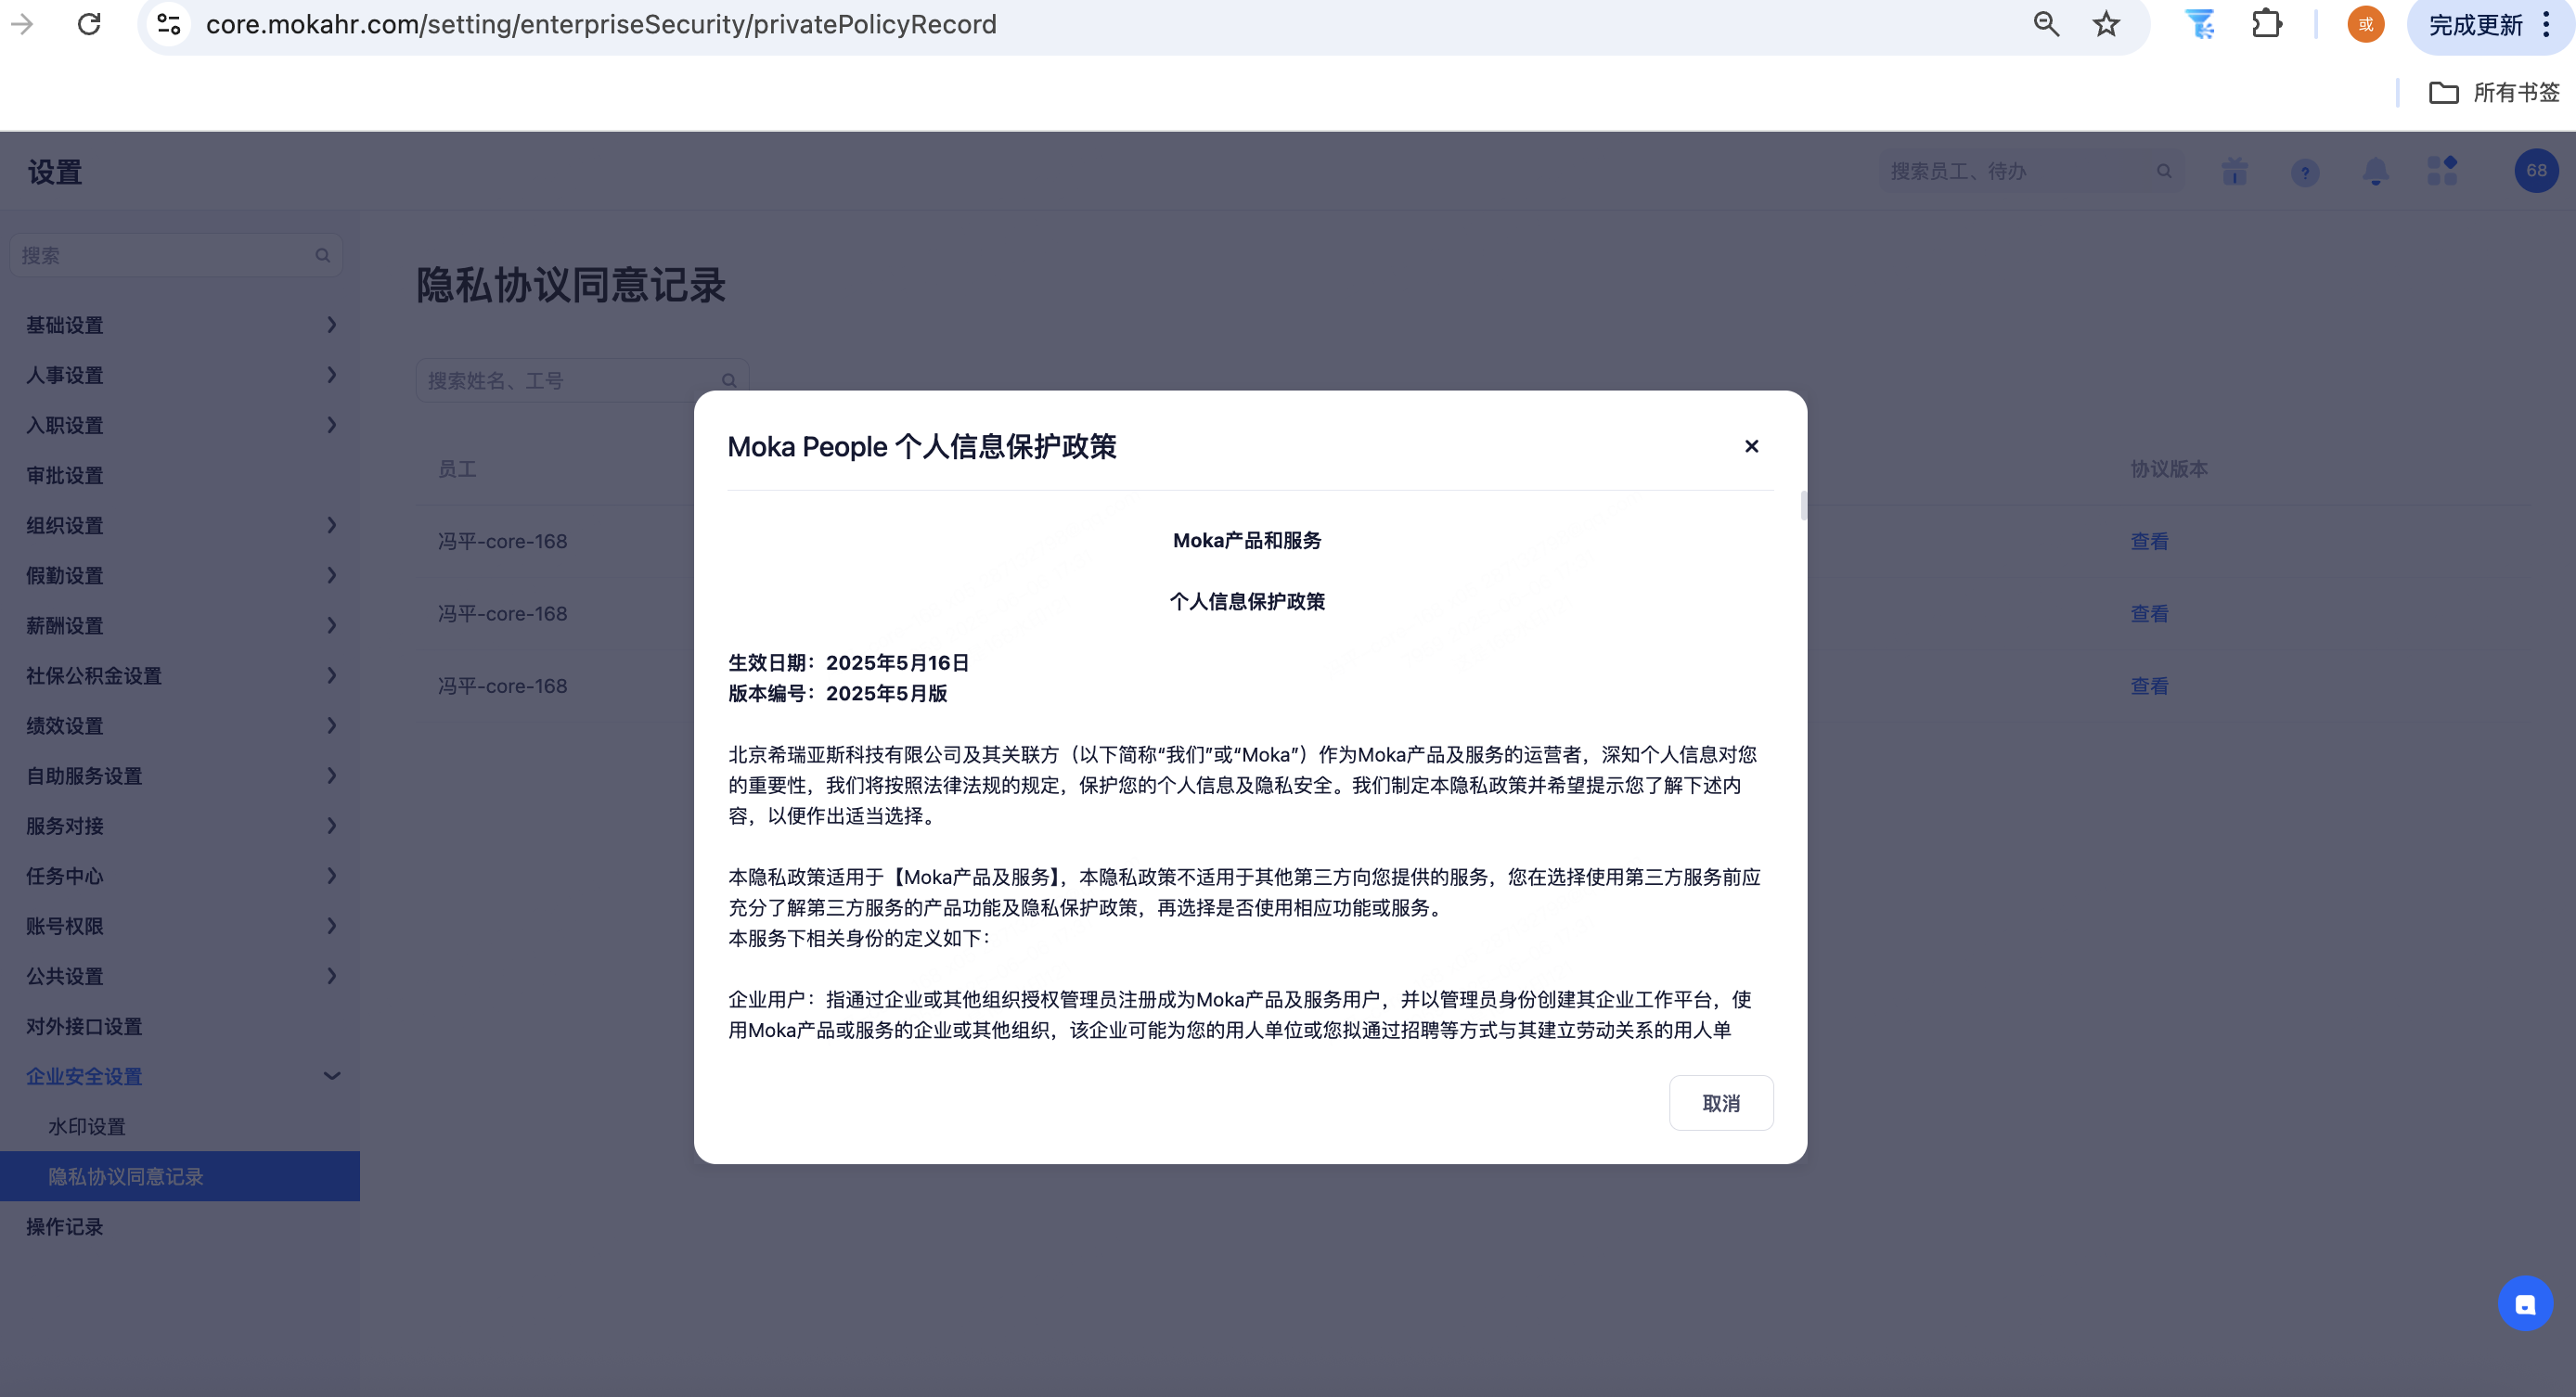Click the zoom magnifier icon in the address bar
This screenshot has width=2576, height=1397.
coord(2046,24)
